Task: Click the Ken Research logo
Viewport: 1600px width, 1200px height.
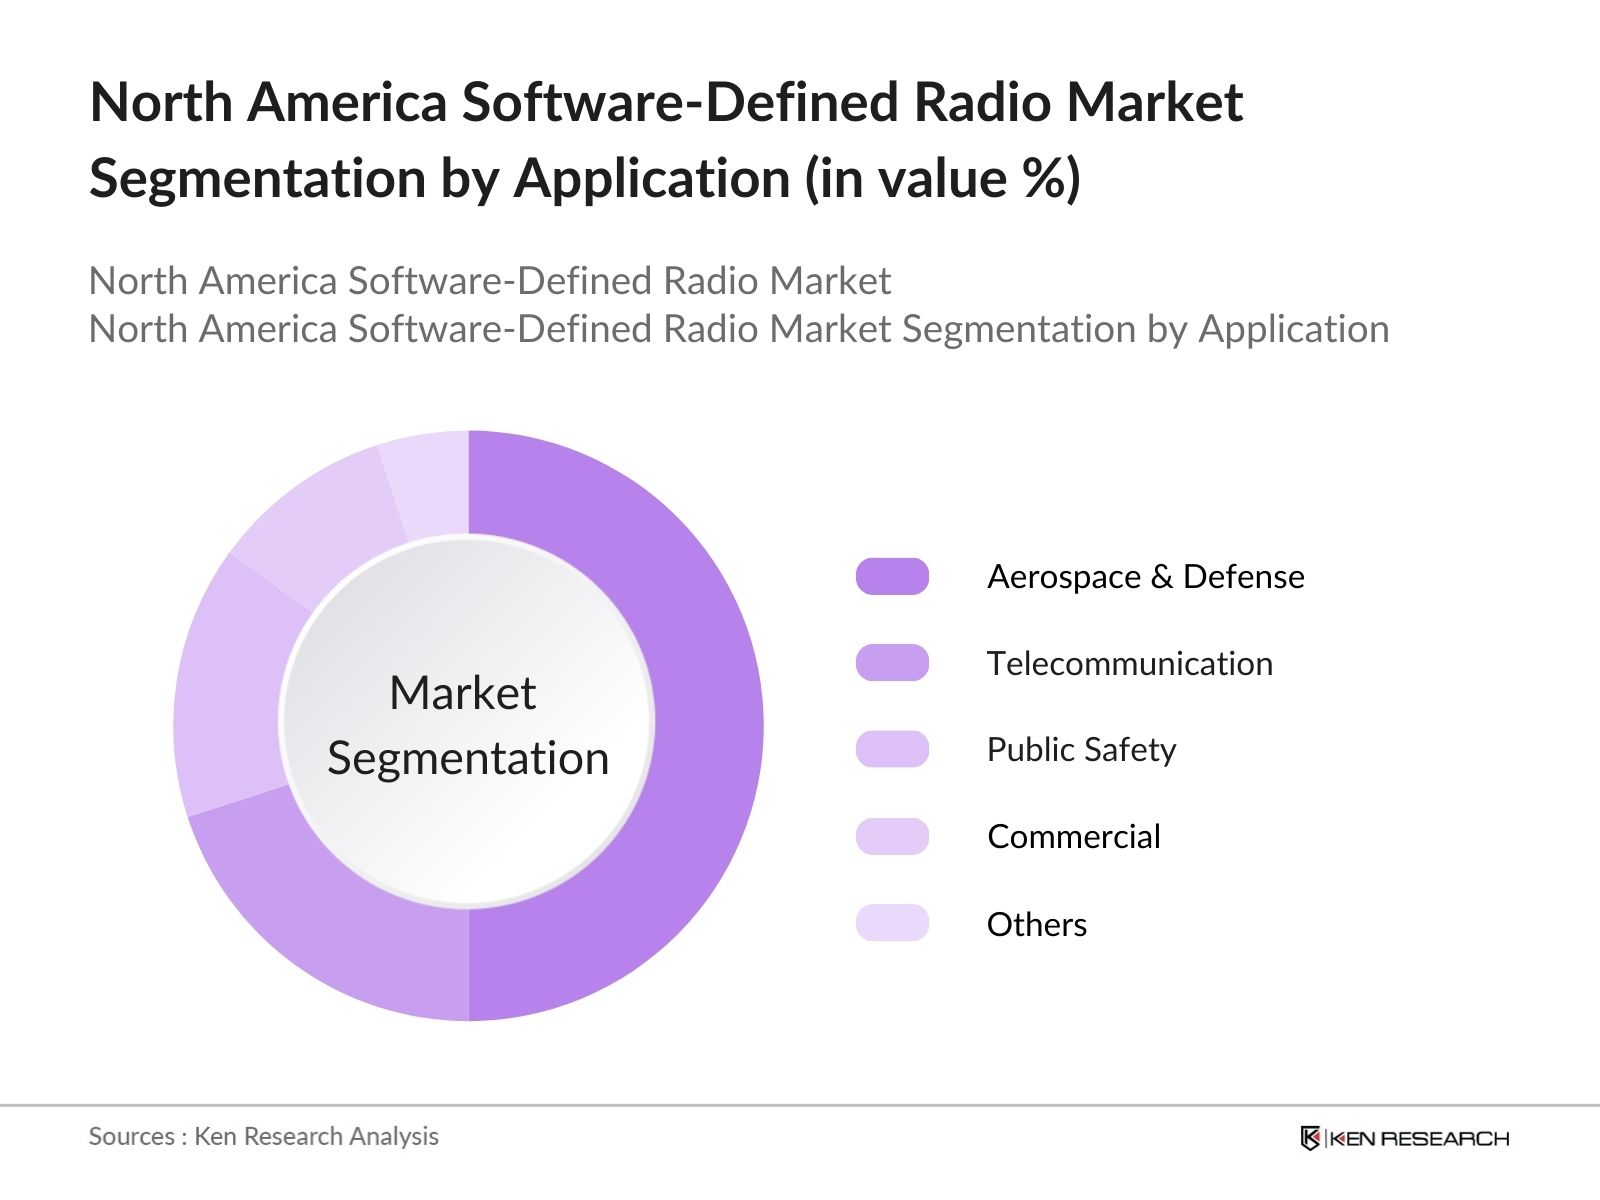Action: tap(1404, 1138)
